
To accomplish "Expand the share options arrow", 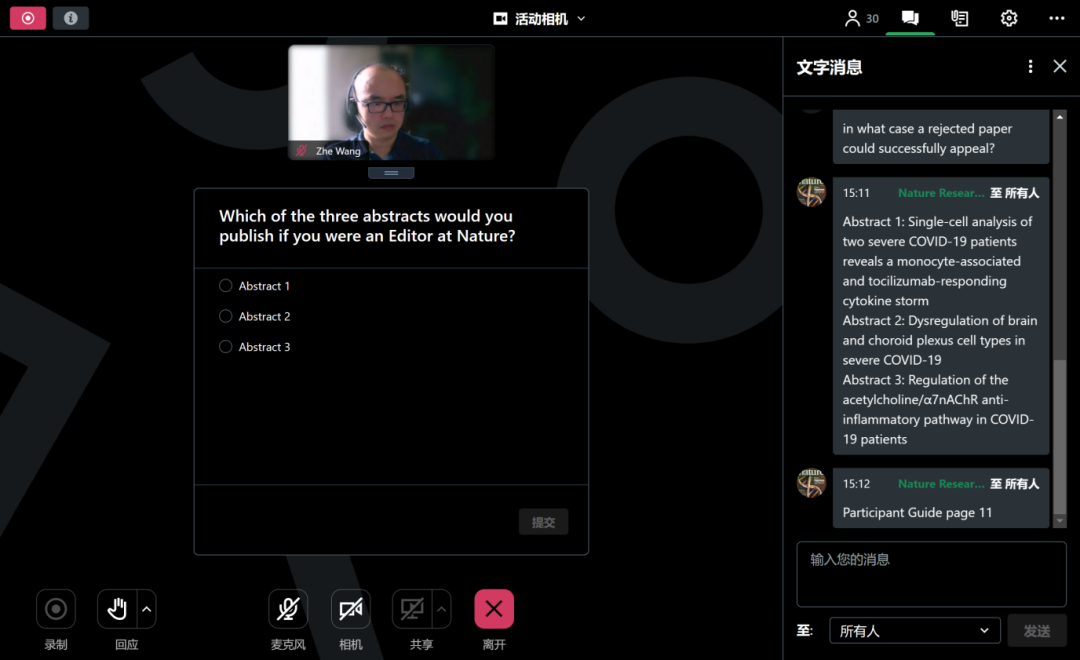I will 442,609.
